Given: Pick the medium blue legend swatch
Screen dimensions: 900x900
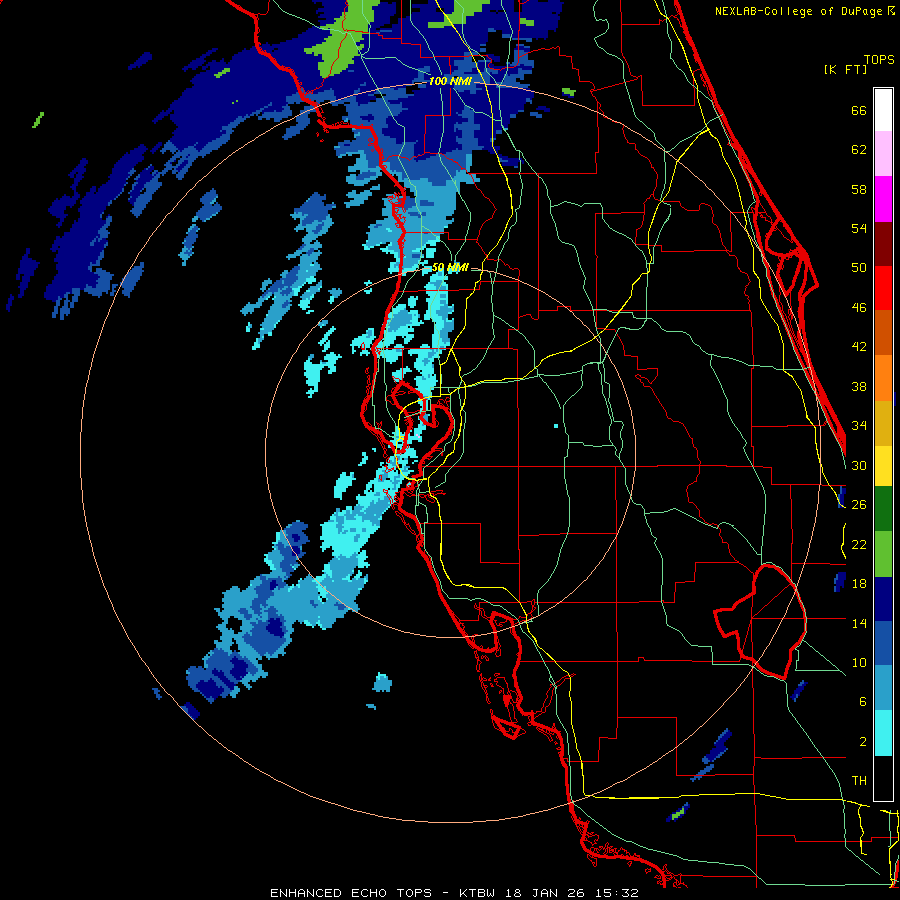Looking at the screenshot, I should [883, 643].
